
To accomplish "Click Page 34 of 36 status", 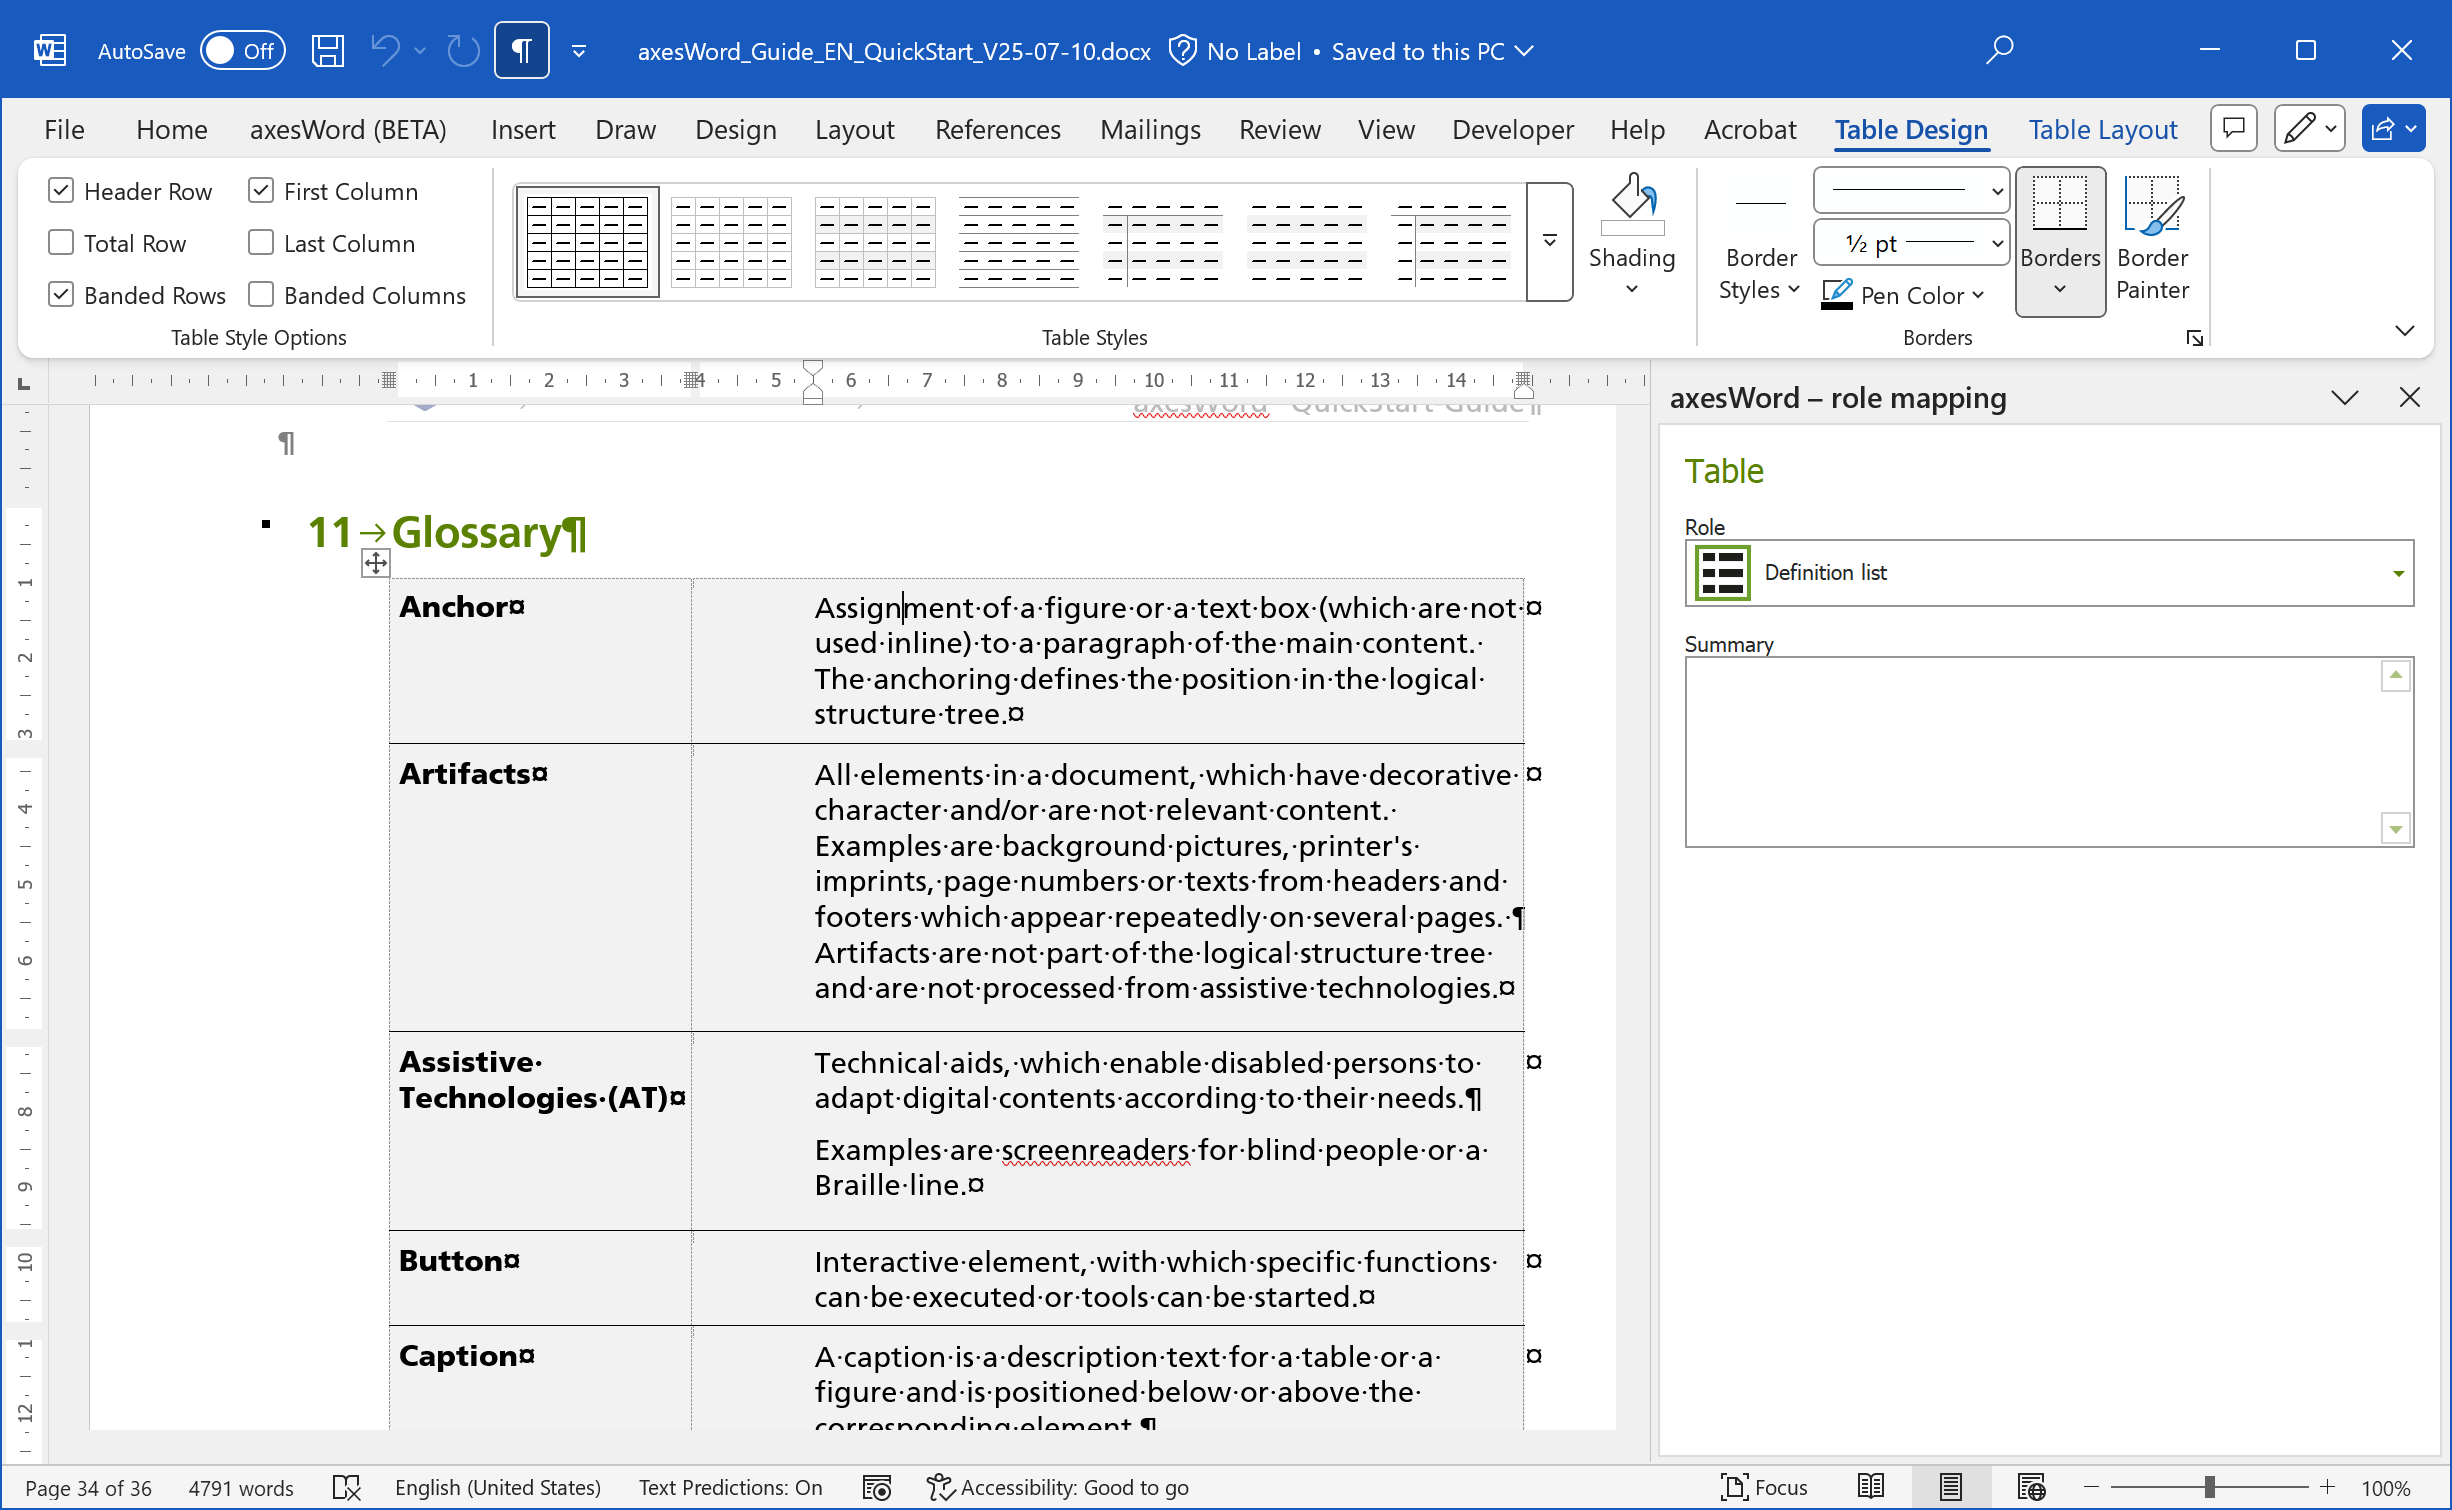I will click(x=88, y=1488).
